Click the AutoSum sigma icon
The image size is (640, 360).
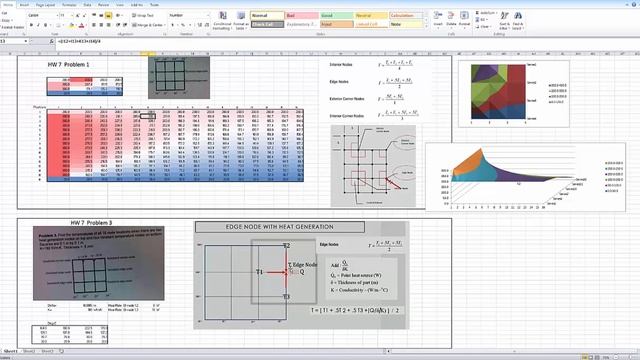[478, 13]
